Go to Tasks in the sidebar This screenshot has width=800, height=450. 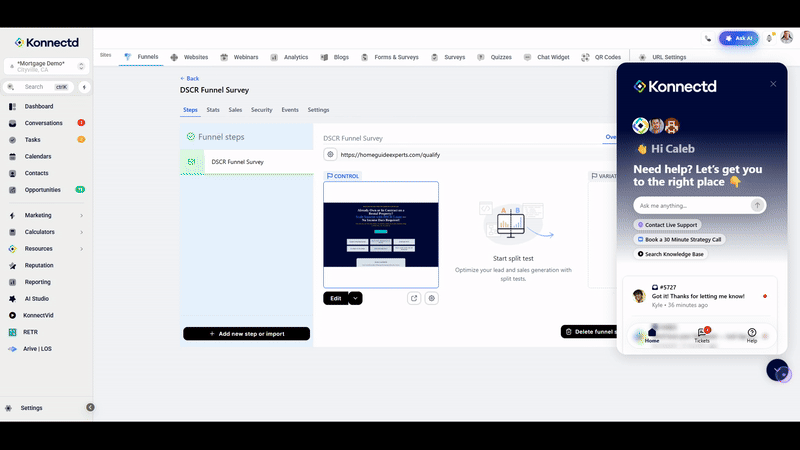[x=33, y=140]
